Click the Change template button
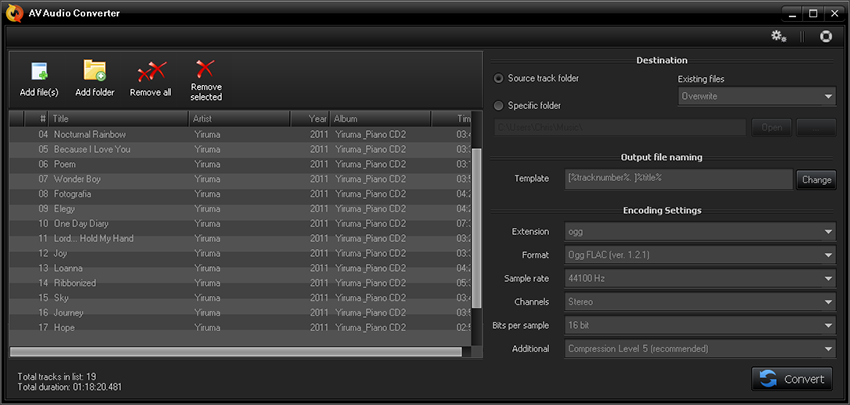 pyautogui.click(x=815, y=180)
